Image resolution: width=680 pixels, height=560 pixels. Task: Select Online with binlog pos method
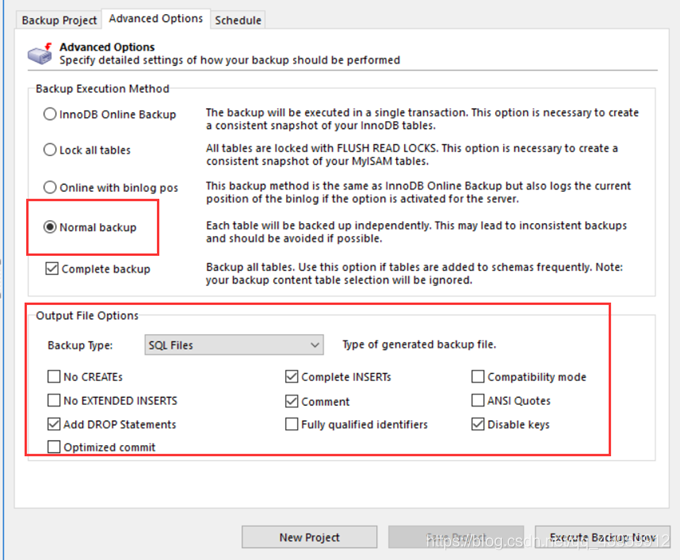click(x=111, y=188)
